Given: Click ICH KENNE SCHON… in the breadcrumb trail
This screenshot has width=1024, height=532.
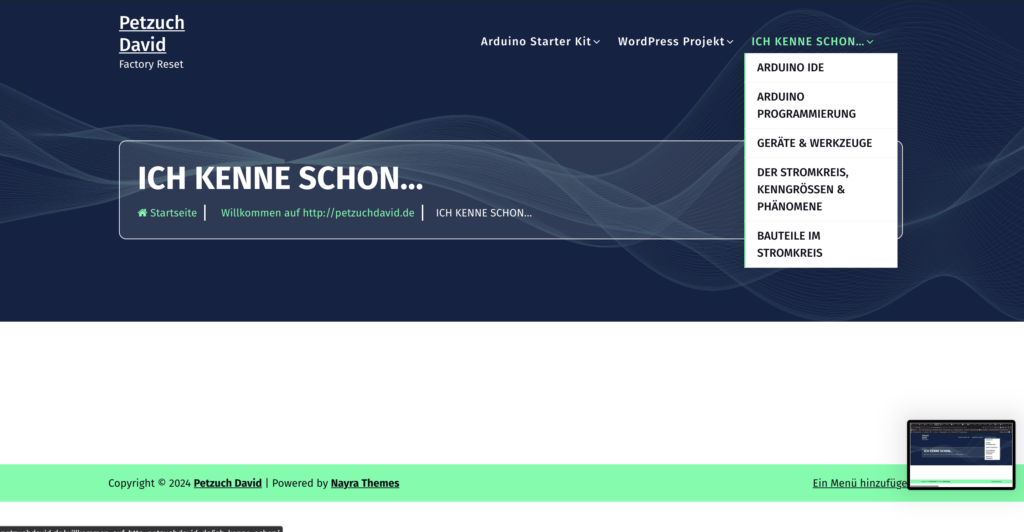Looking at the screenshot, I should [x=484, y=213].
